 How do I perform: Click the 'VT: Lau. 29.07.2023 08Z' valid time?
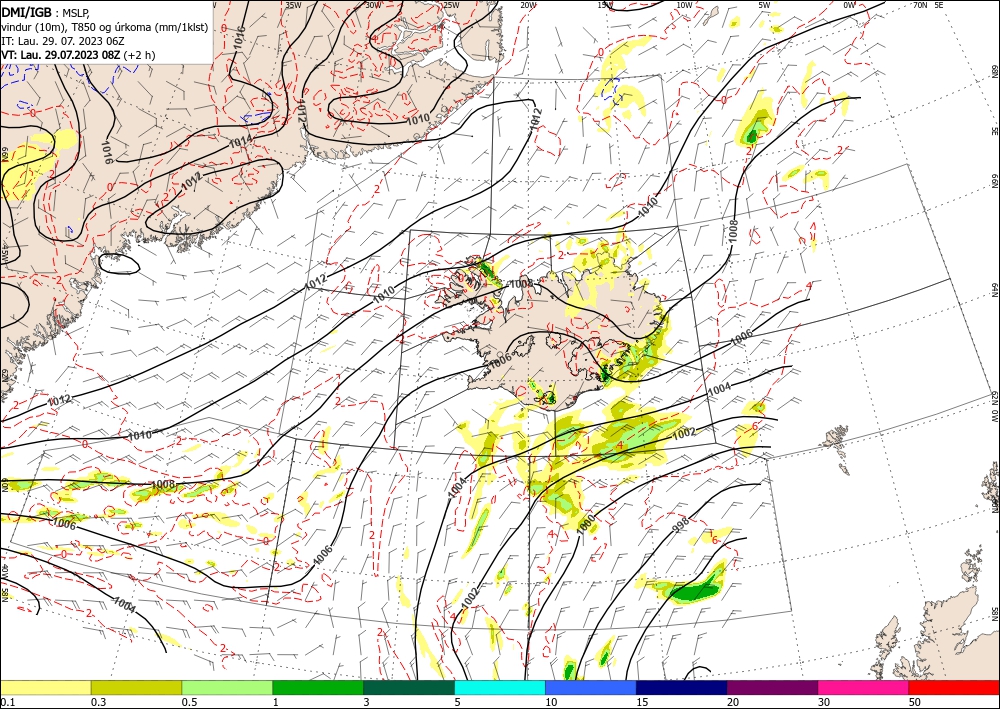point(61,55)
